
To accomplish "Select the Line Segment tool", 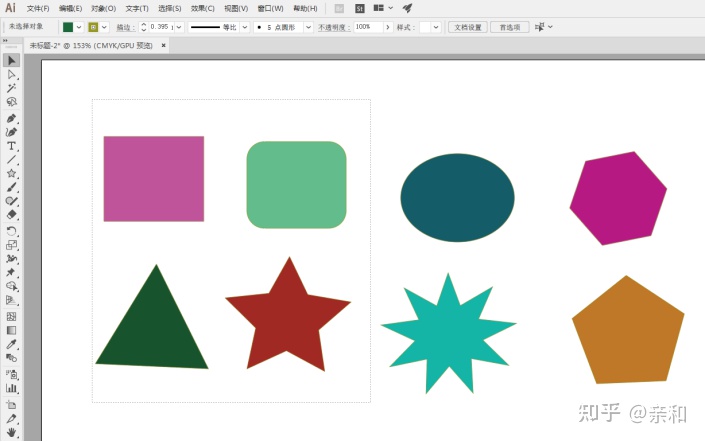I will pos(12,160).
